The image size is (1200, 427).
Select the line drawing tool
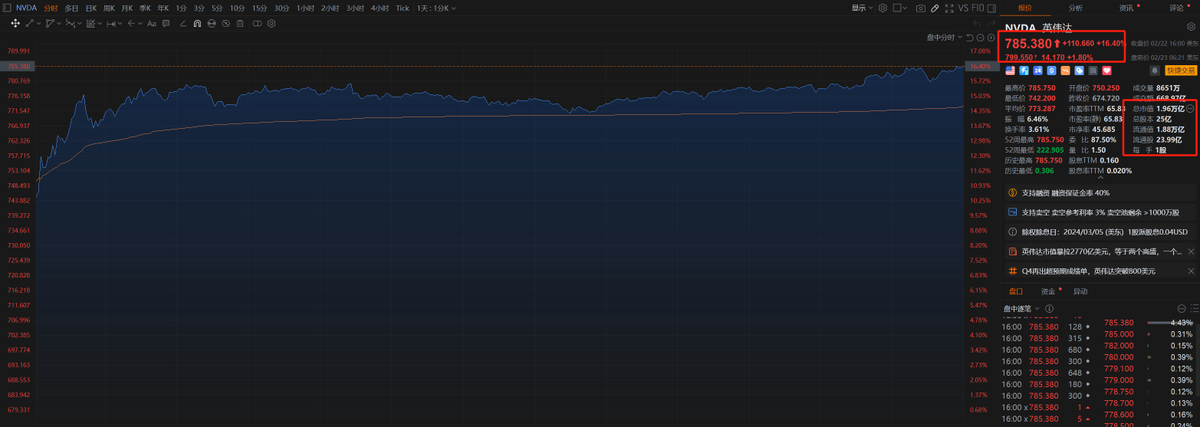[x=29, y=23]
